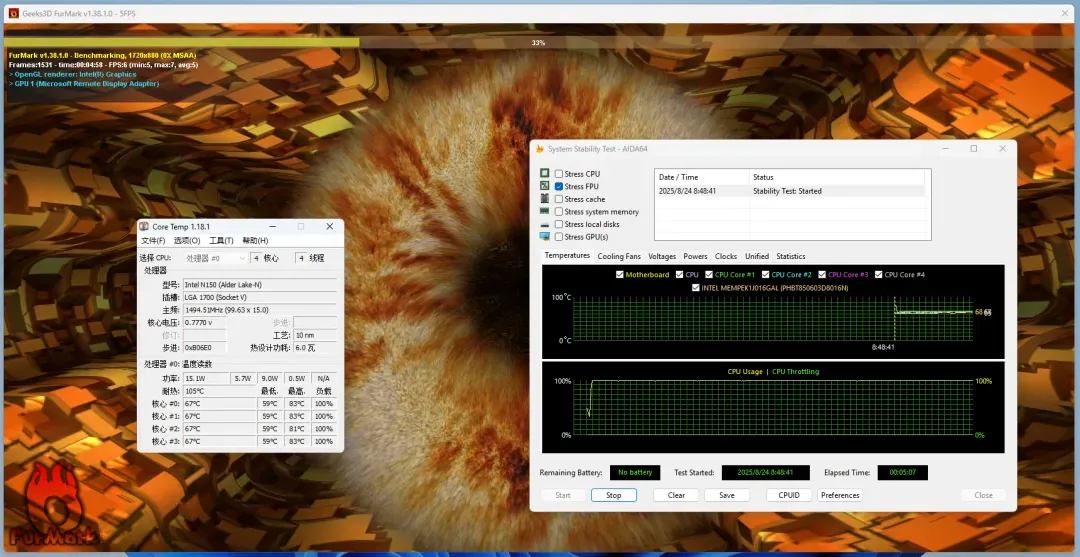The height and width of the screenshot is (557, 1080).
Task: Click the Preferences button
Action: (x=840, y=495)
